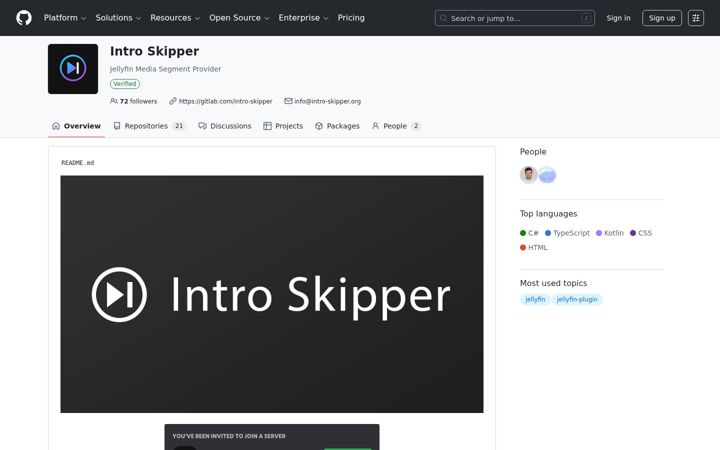Viewport: 720px width, 450px height.
Task: Open the second member avatar in blue
Action: point(547,174)
